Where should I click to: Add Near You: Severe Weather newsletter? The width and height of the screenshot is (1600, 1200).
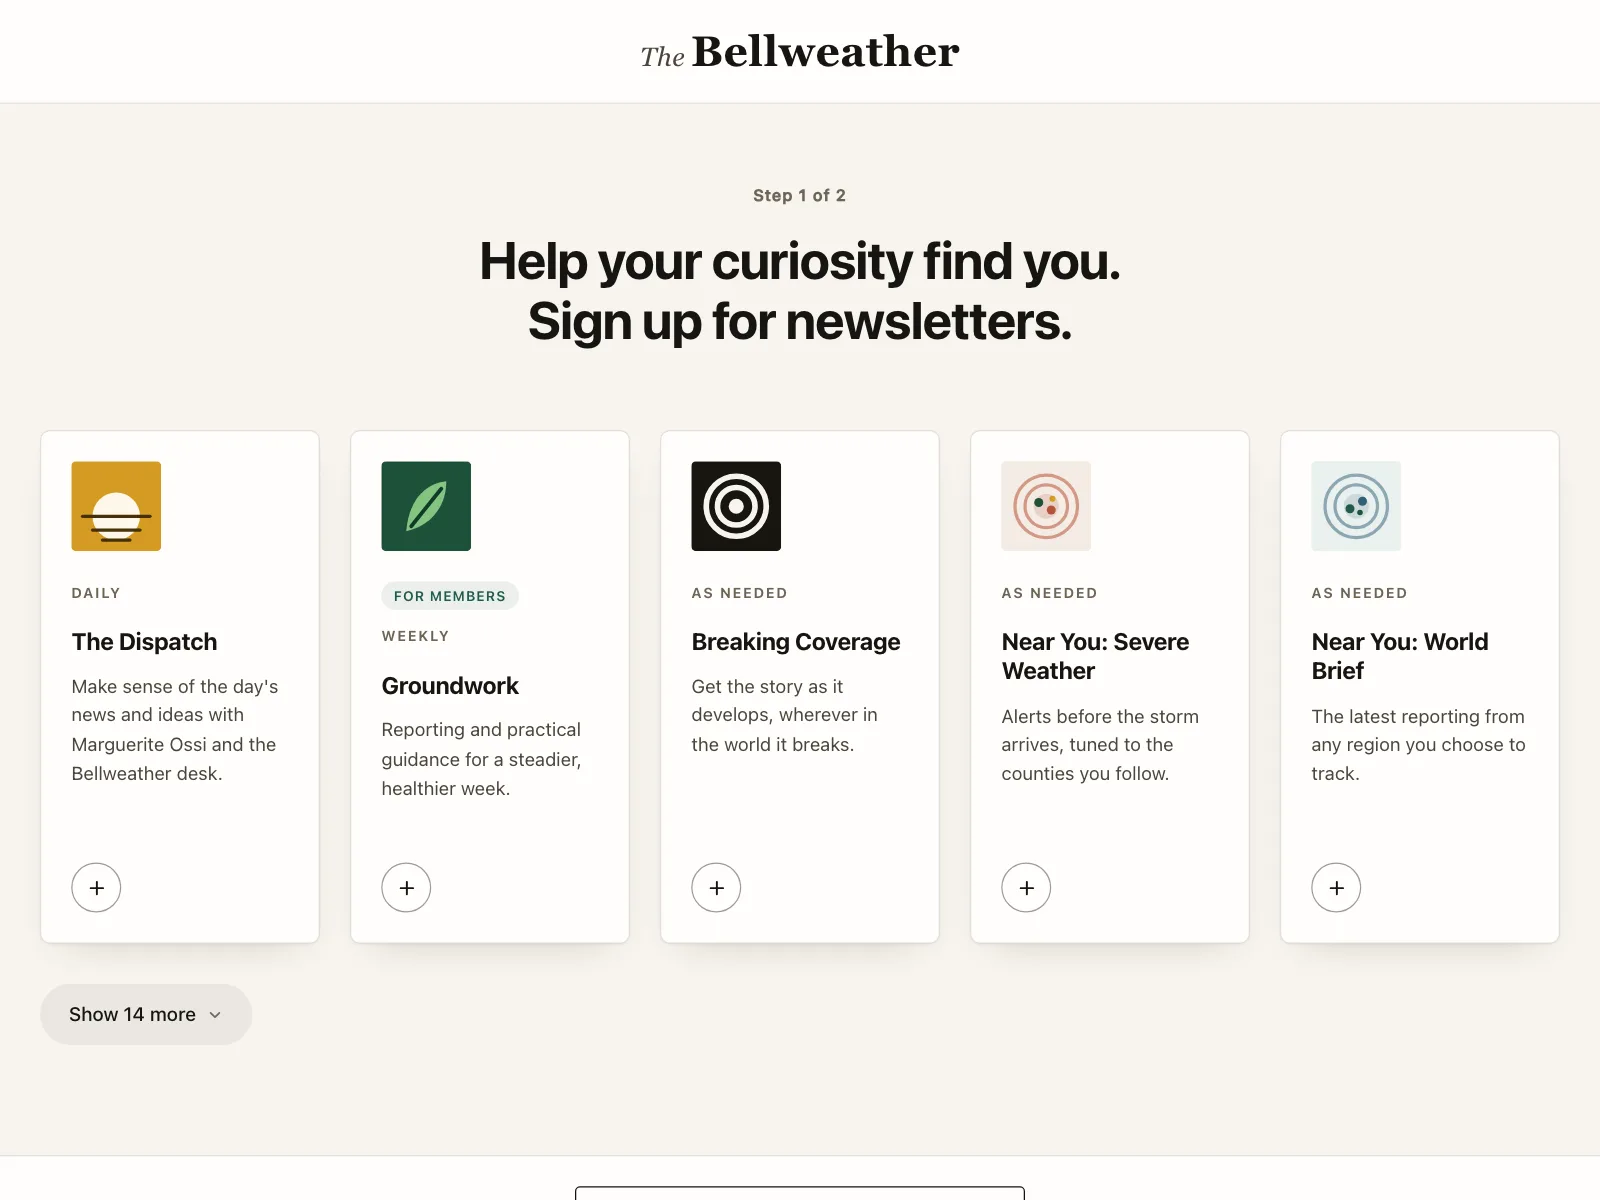1026,888
